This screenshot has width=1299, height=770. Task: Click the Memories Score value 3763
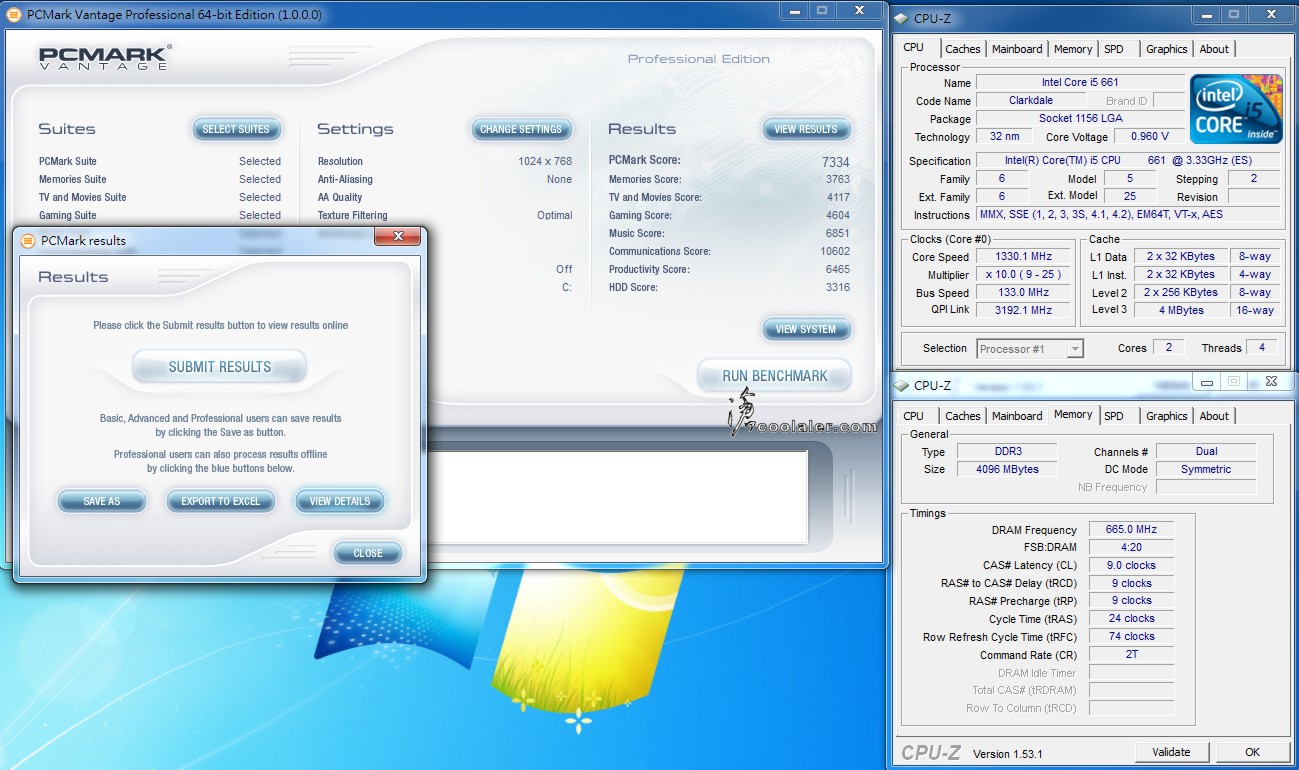click(838, 179)
